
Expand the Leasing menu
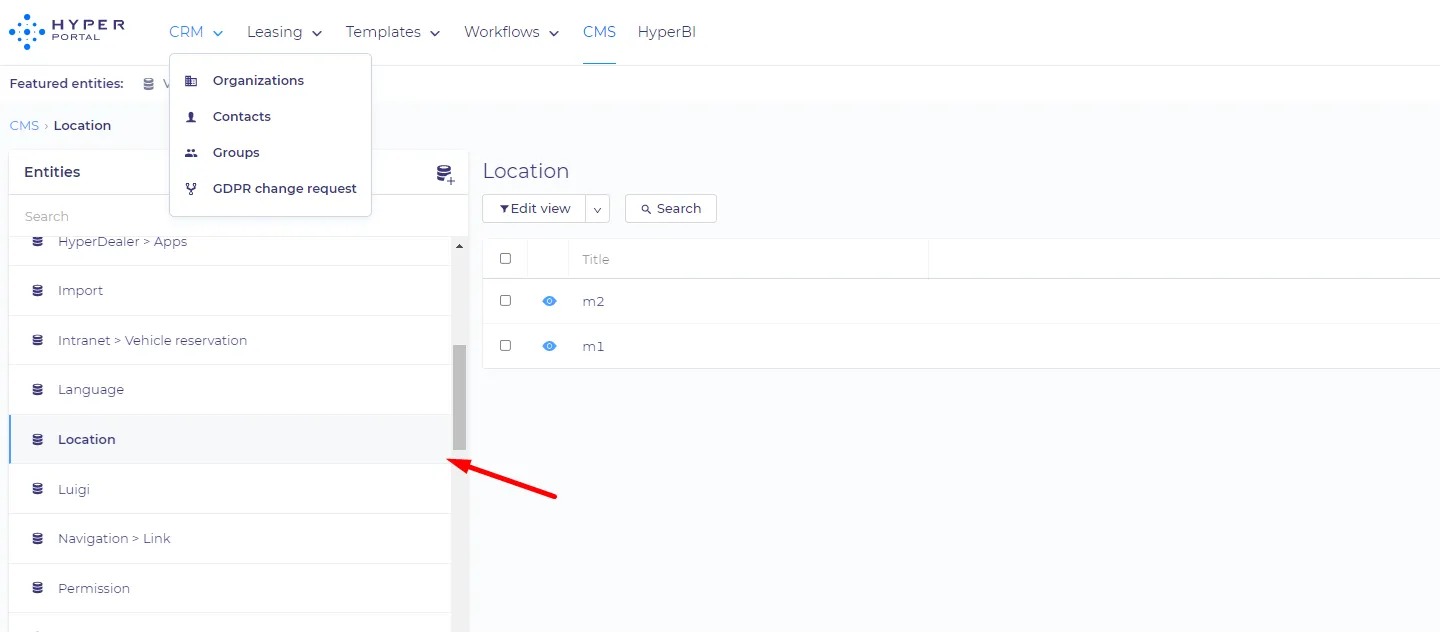(x=285, y=32)
